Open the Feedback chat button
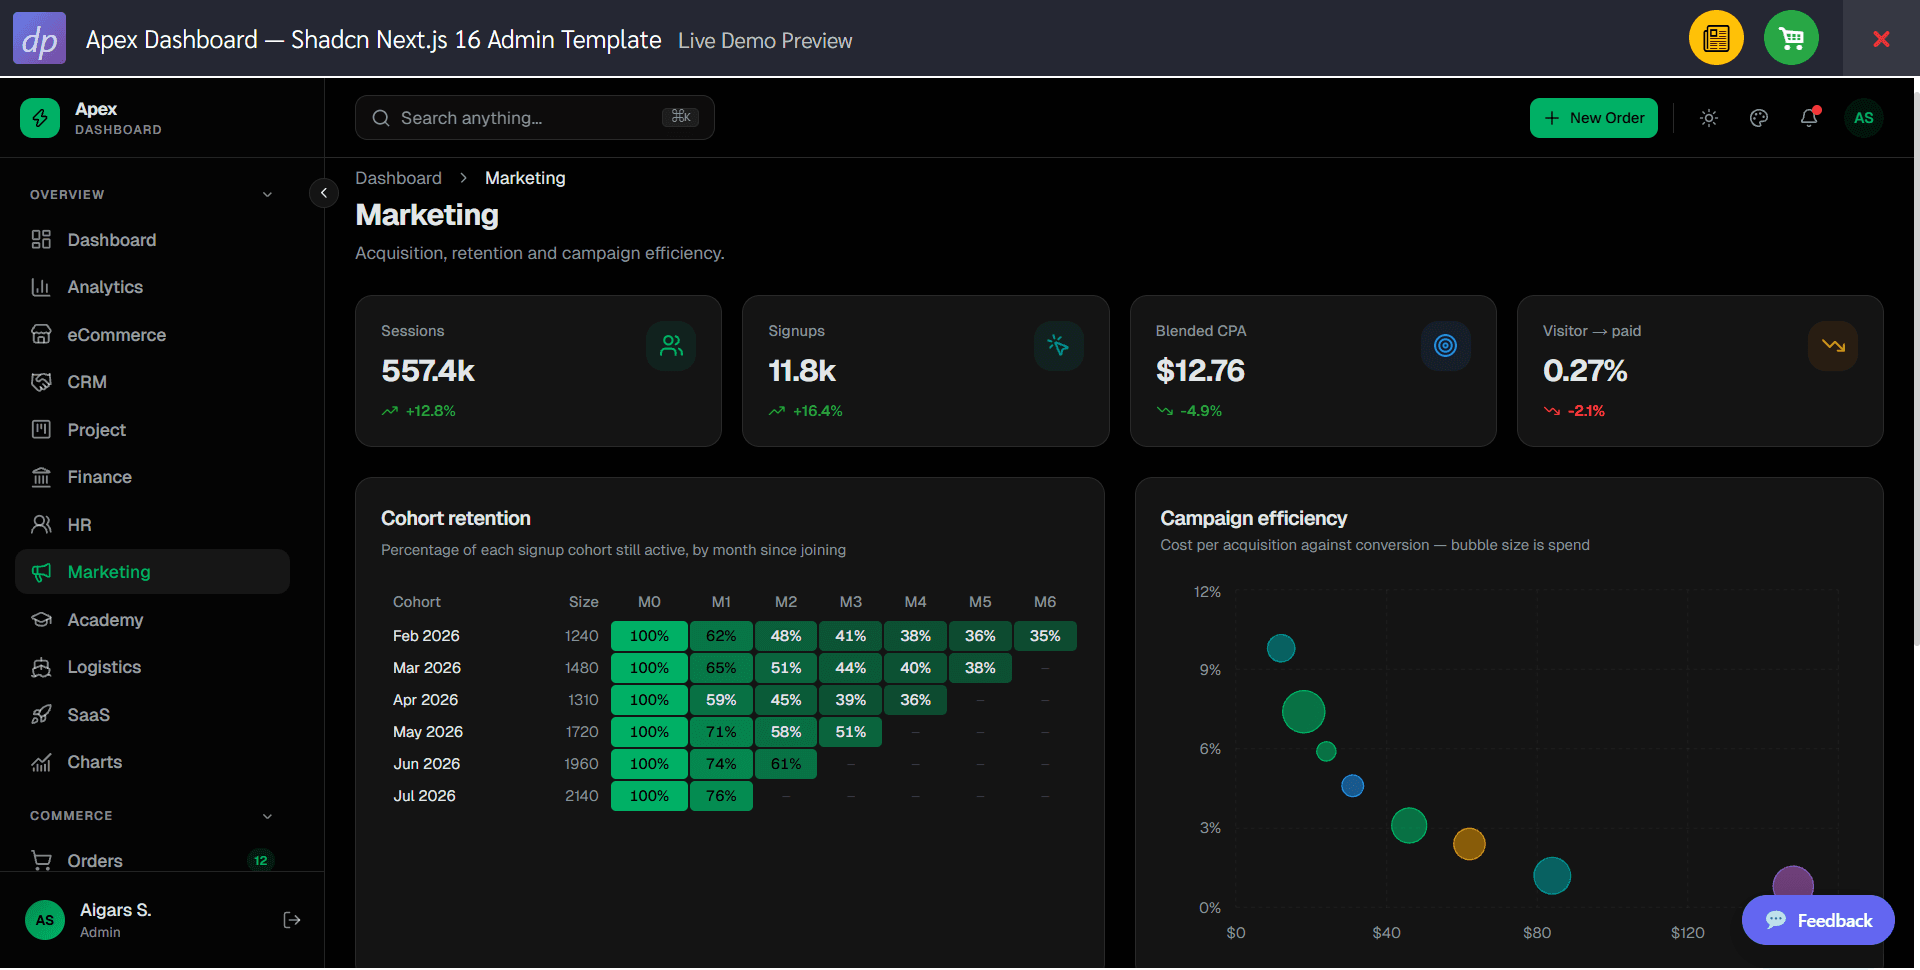1920x970 pixels. (1817, 920)
